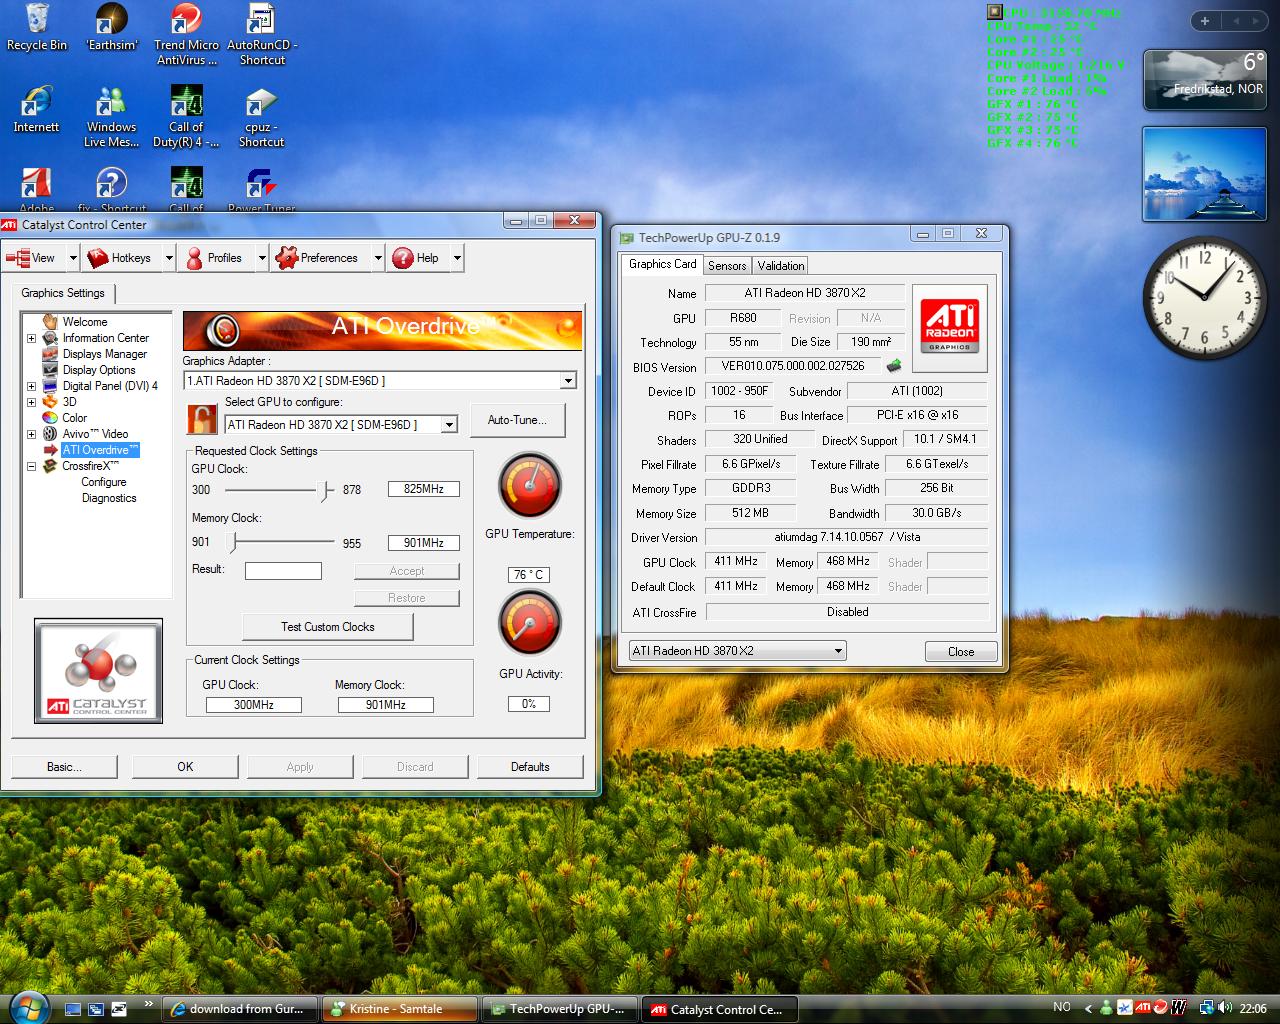Click the Defaults button

[530, 767]
